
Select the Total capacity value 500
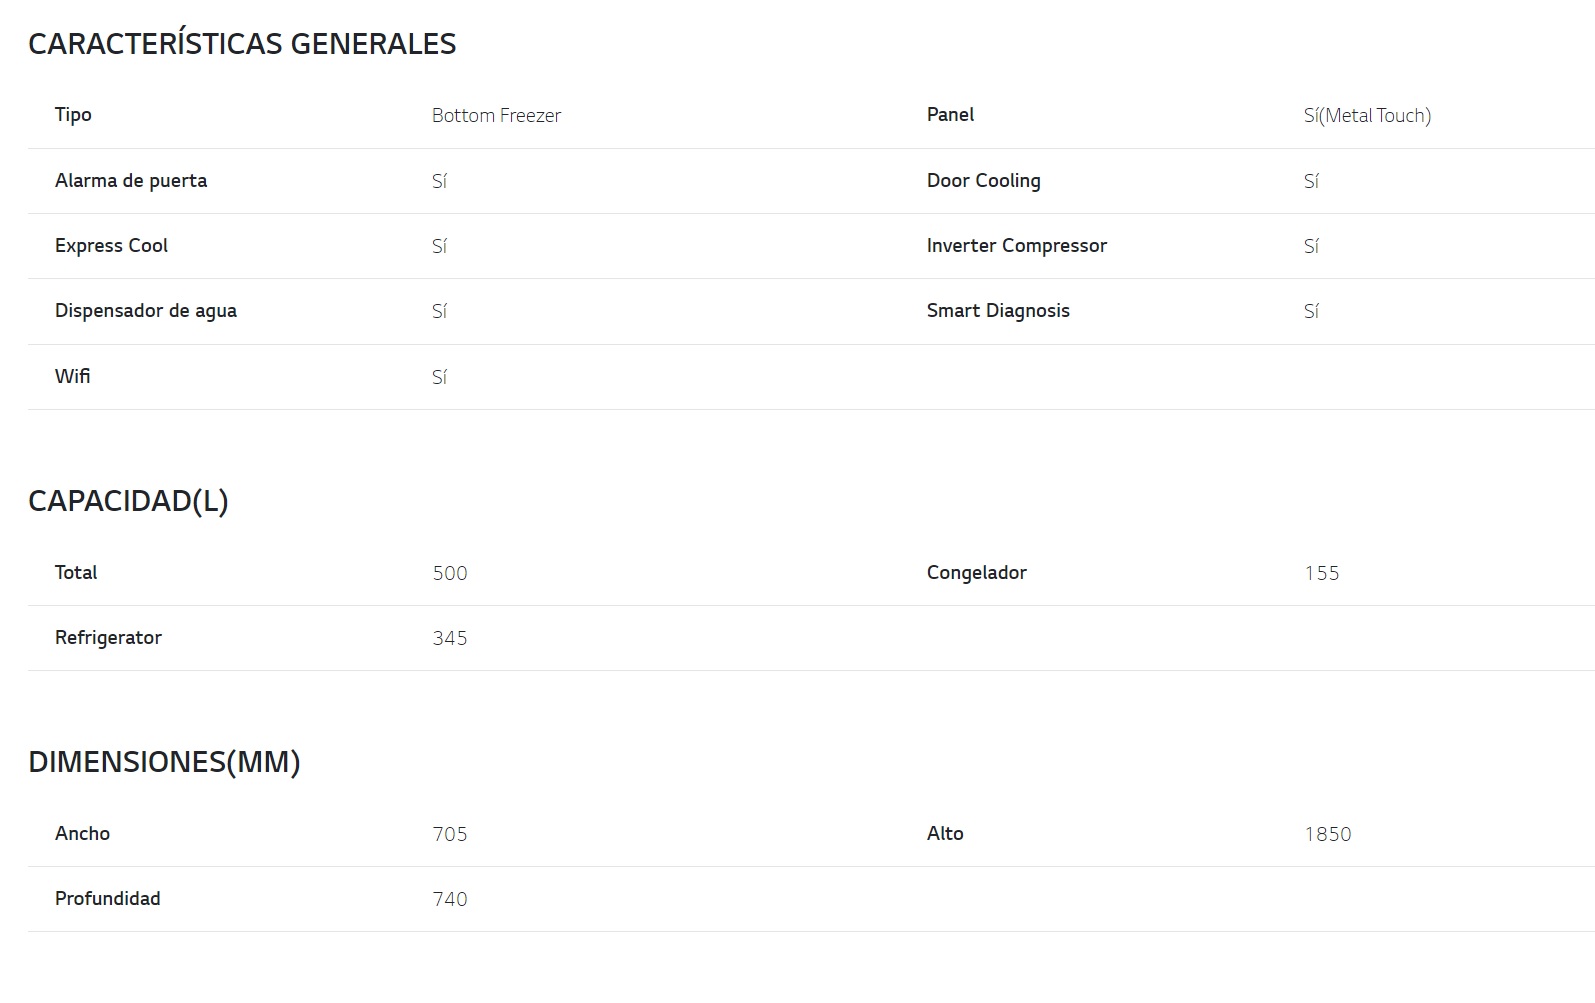[x=450, y=573]
